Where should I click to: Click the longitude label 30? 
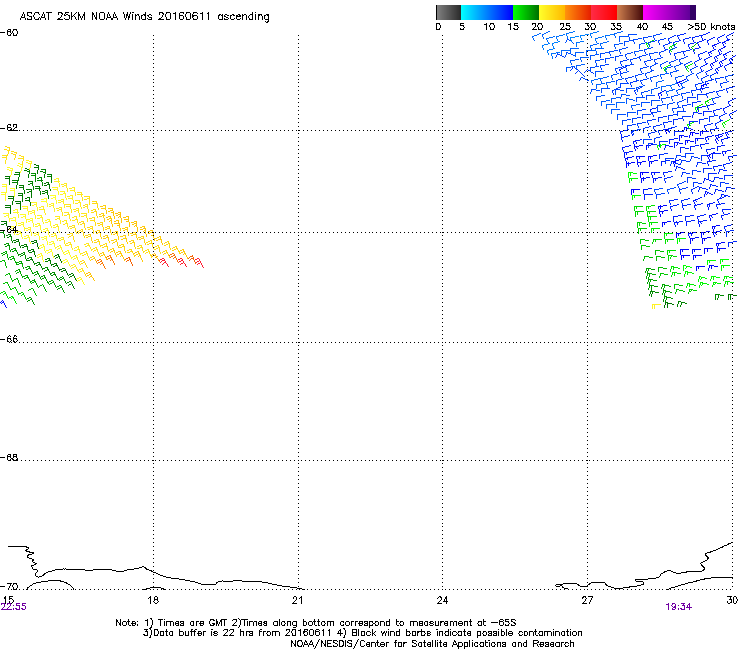(x=732, y=600)
